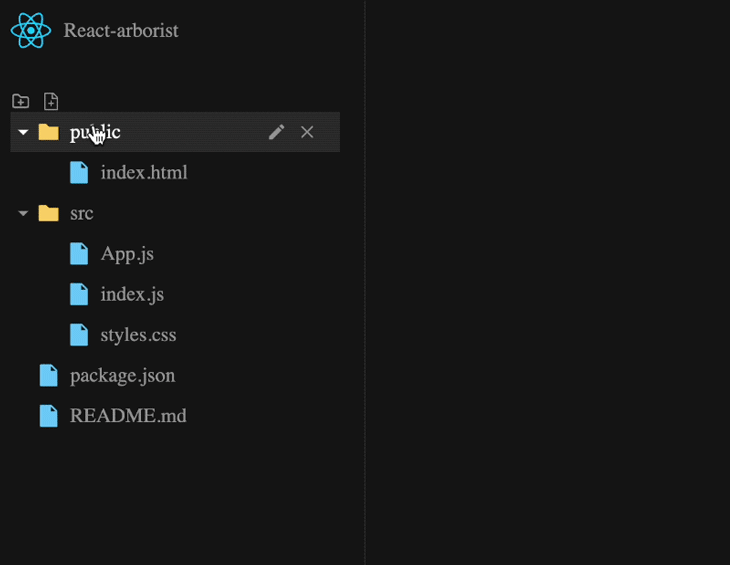Image resolution: width=730 pixels, height=565 pixels.
Task: Click the yellow src folder icon
Action: [x=48, y=213]
